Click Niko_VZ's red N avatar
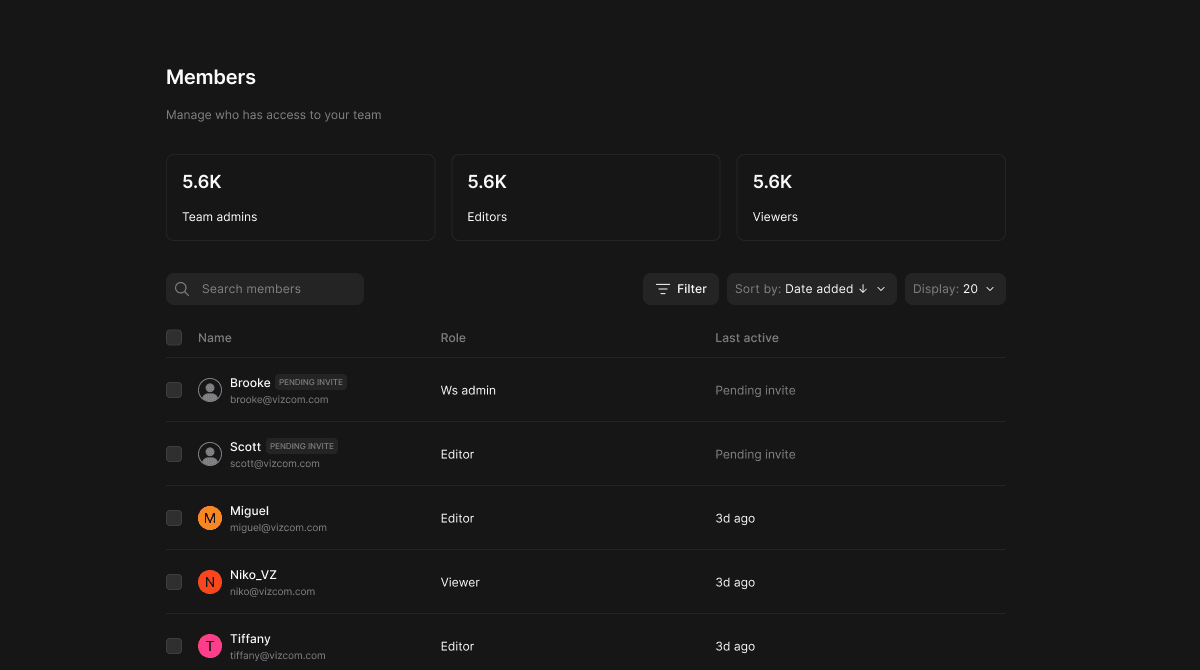 210,582
